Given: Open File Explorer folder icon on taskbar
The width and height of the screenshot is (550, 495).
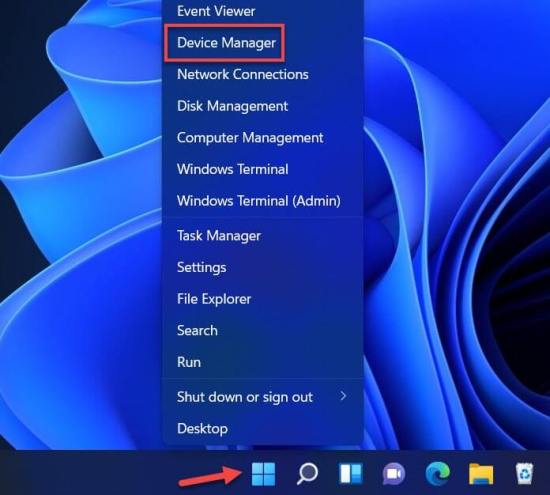Looking at the screenshot, I should tap(481, 474).
